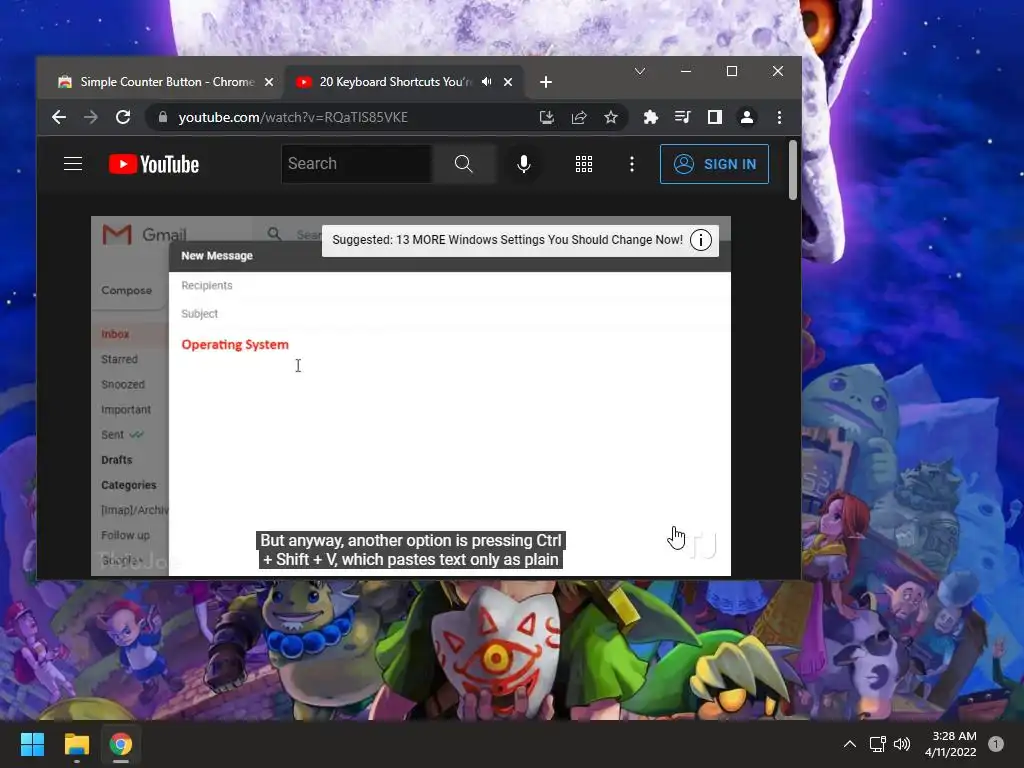The image size is (1024, 768).
Task: Open the YouTube apps grid
Action: pyautogui.click(x=584, y=164)
